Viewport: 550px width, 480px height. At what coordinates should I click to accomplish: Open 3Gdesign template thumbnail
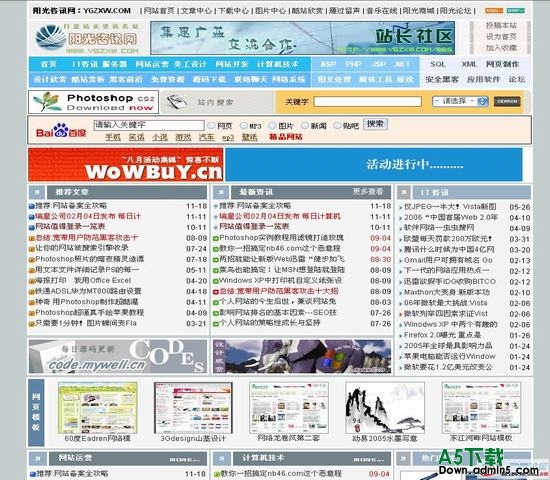193,408
